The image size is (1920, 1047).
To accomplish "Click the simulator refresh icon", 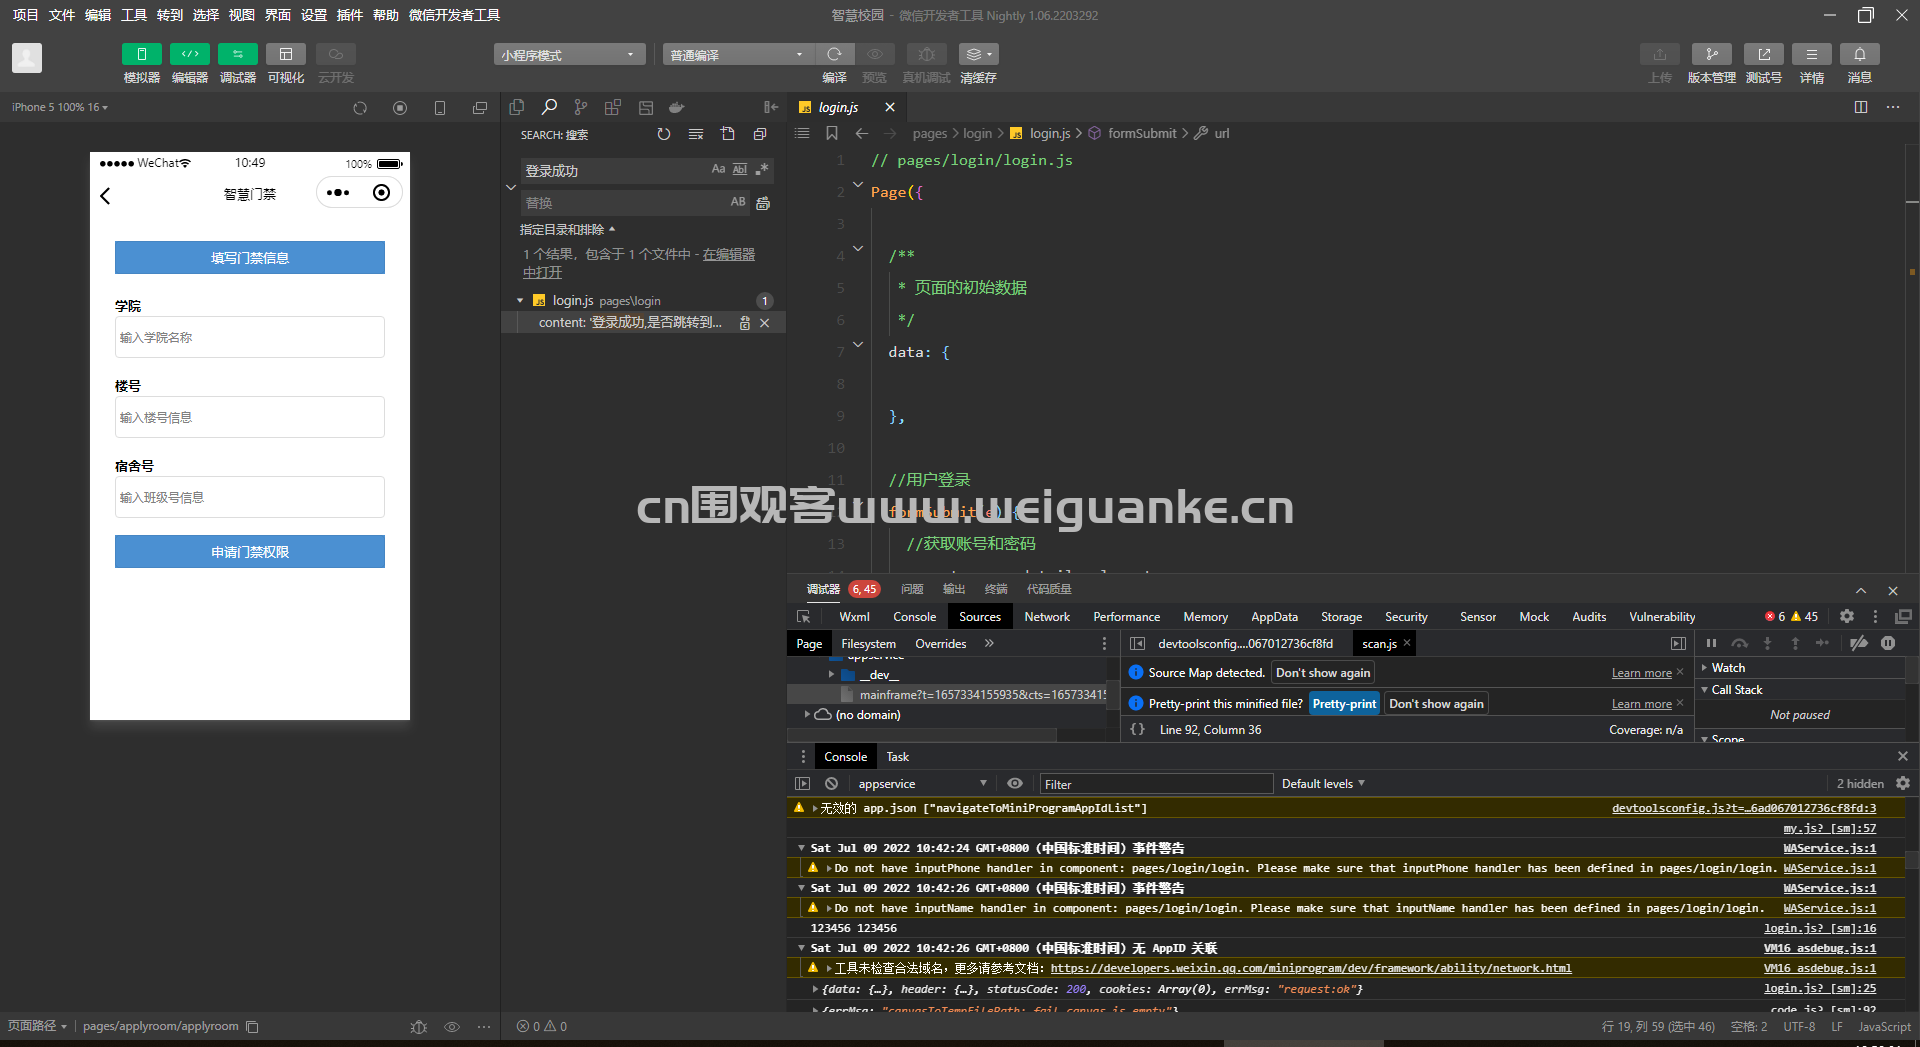I will click(x=360, y=108).
